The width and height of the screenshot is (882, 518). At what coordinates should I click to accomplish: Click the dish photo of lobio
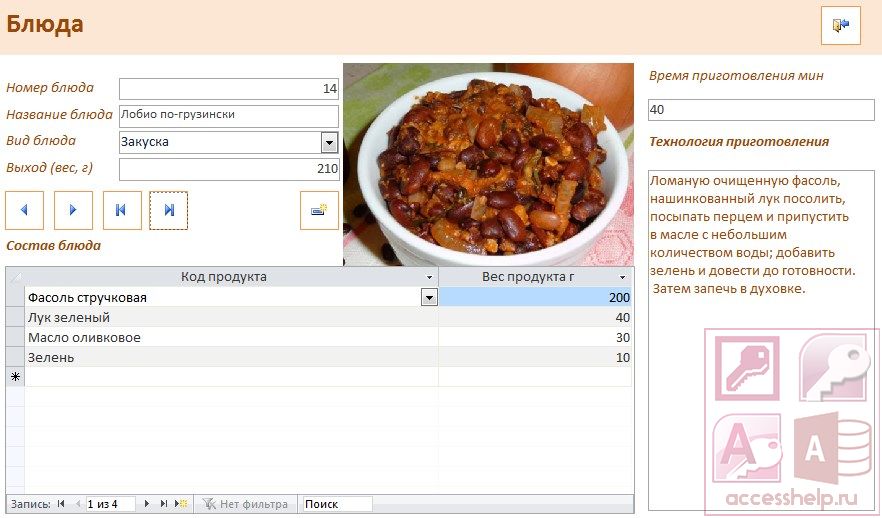tap(488, 164)
